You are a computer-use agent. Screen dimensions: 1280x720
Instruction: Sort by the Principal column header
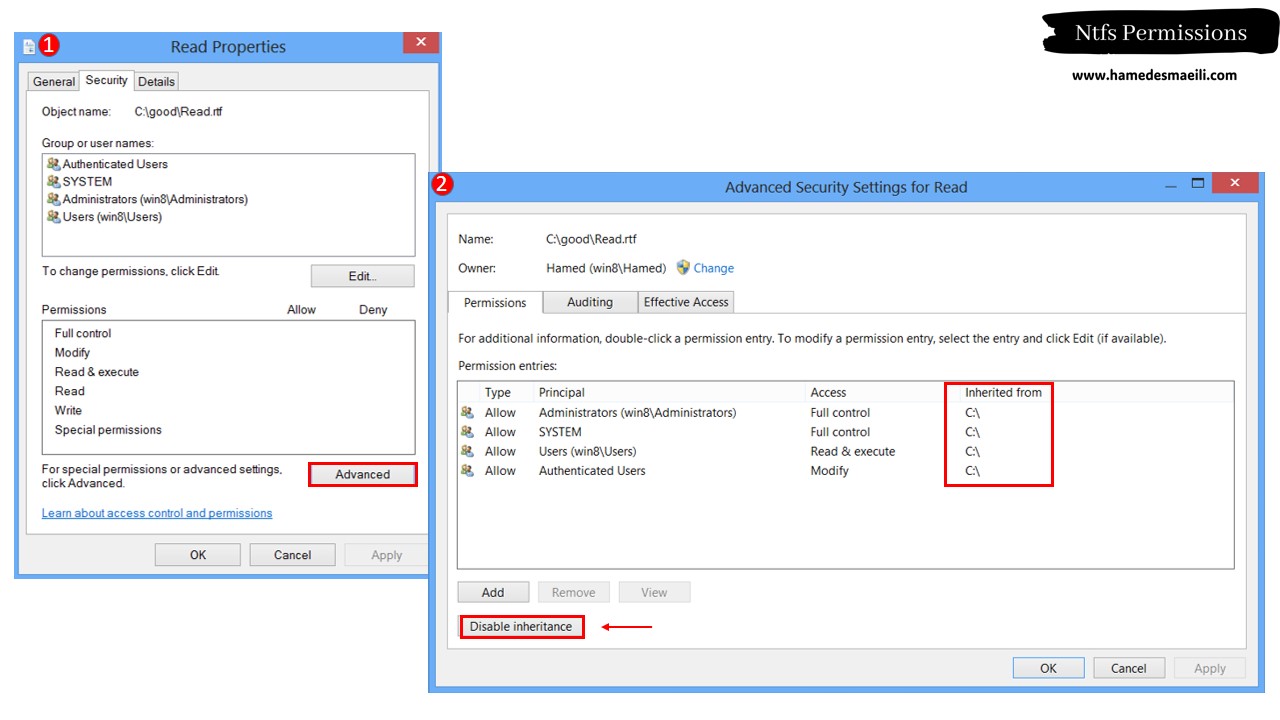point(561,393)
